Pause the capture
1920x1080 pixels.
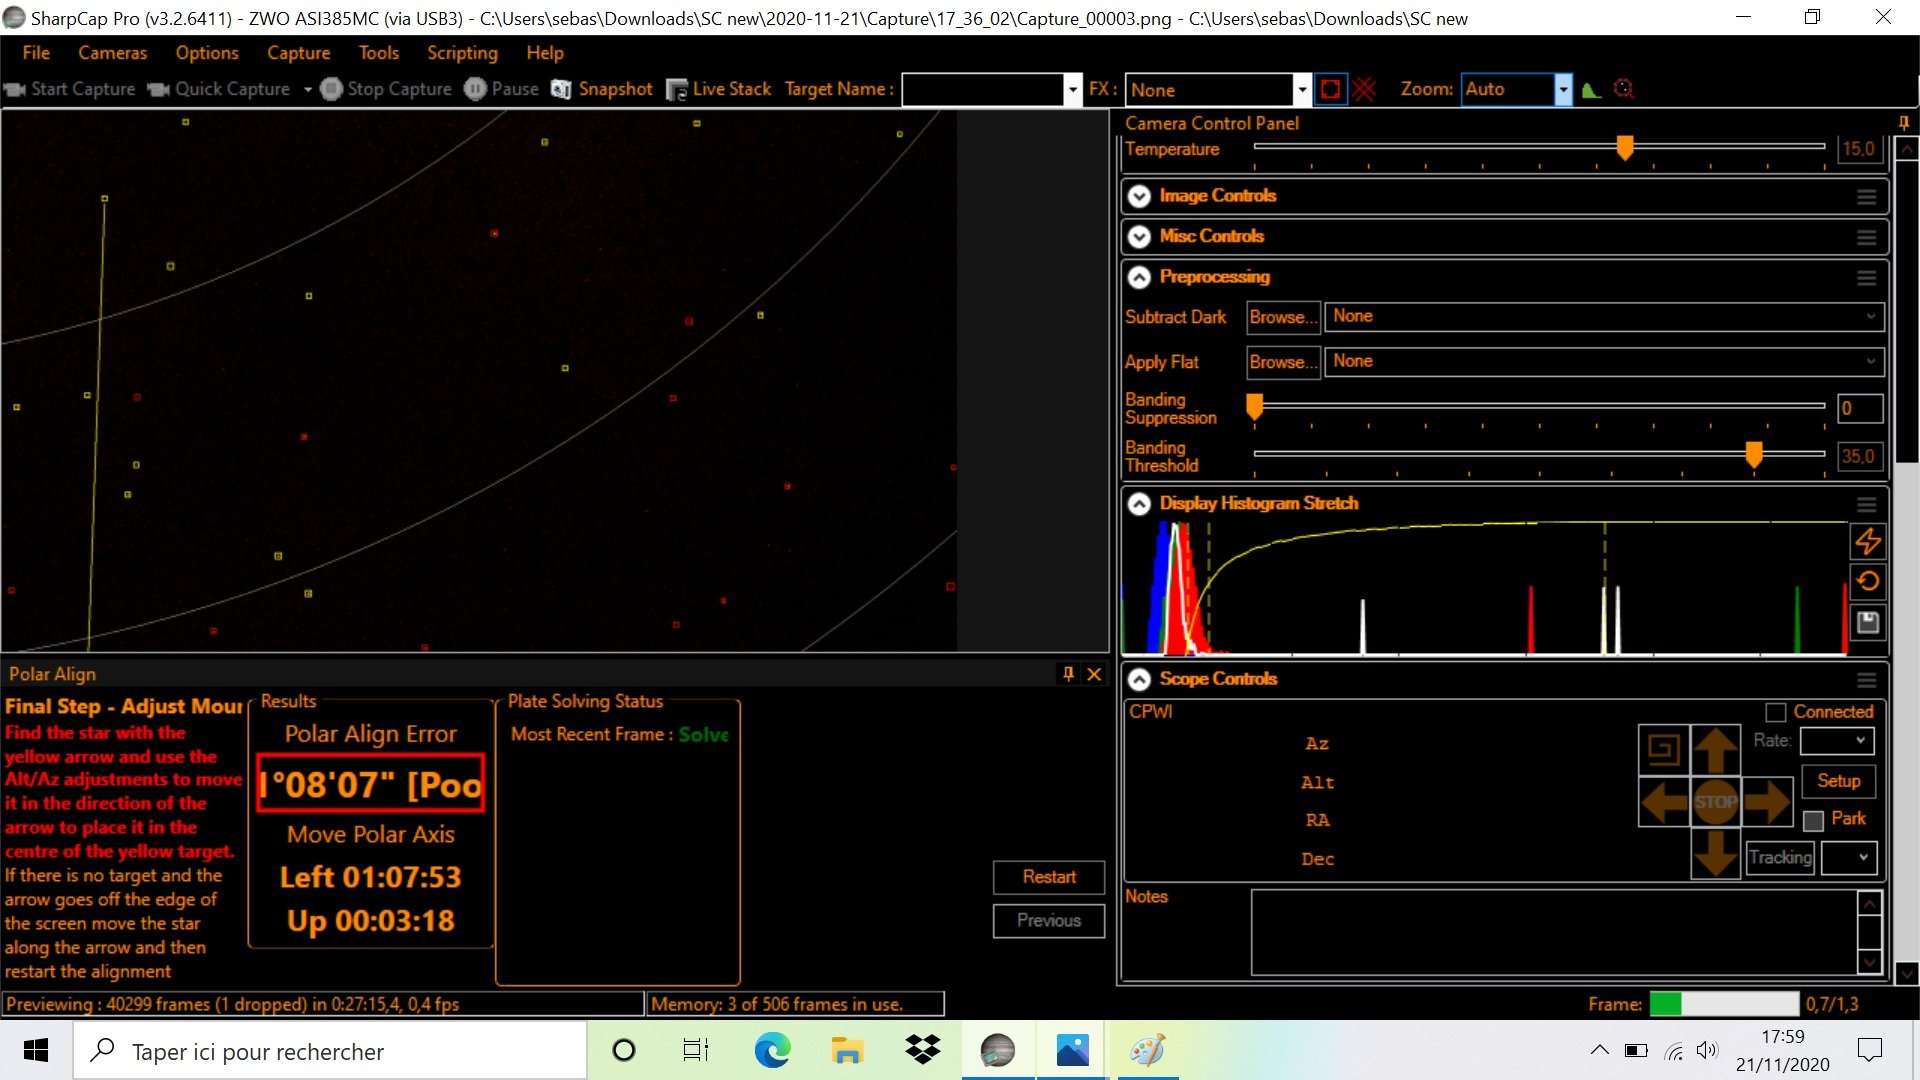pos(501,89)
